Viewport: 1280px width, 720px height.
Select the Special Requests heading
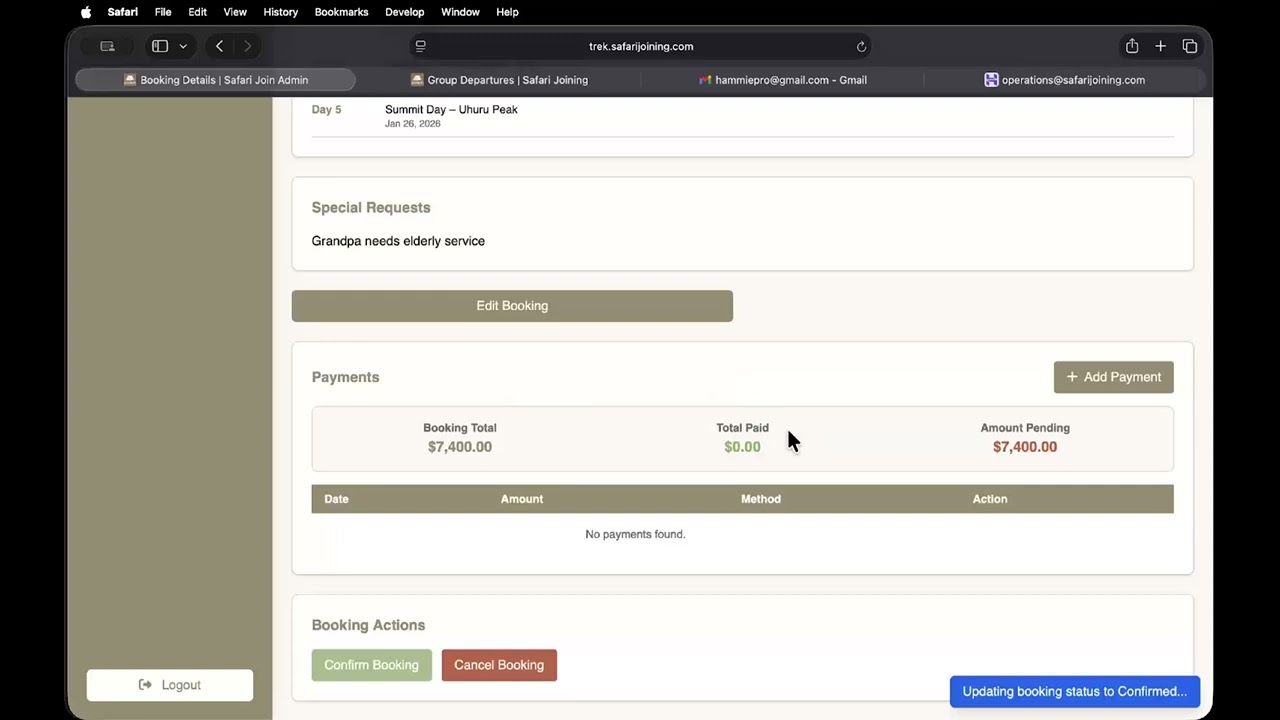tap(371, 207)
